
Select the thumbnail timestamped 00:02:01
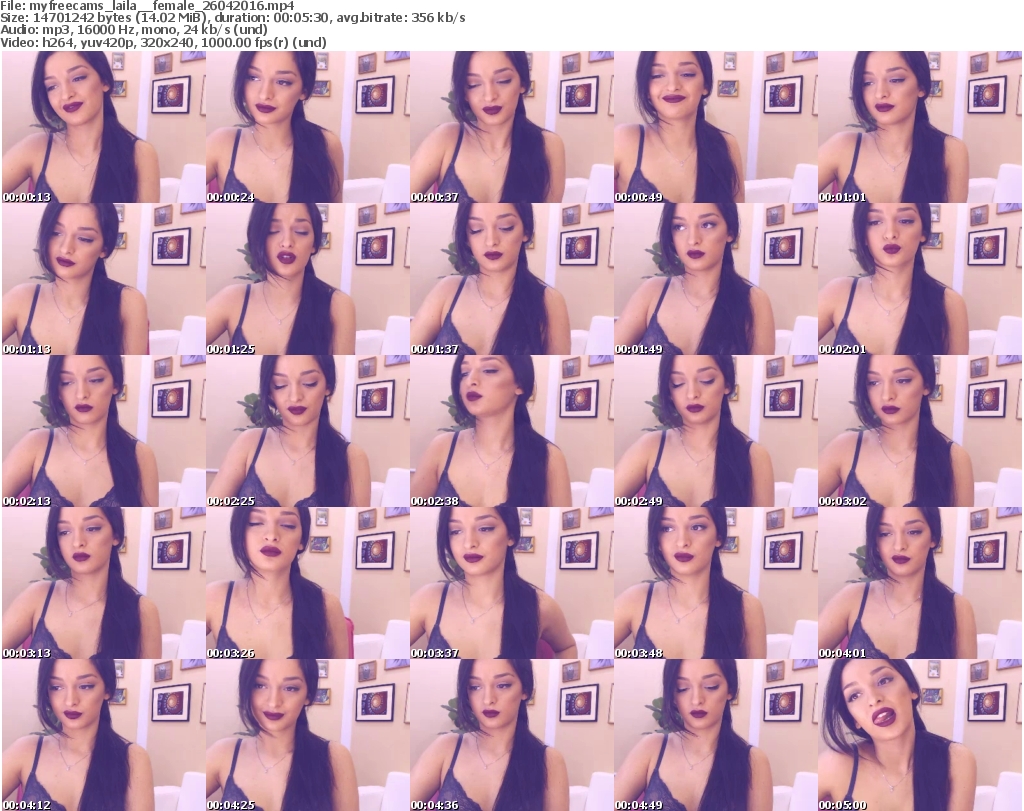coord(920,279)
